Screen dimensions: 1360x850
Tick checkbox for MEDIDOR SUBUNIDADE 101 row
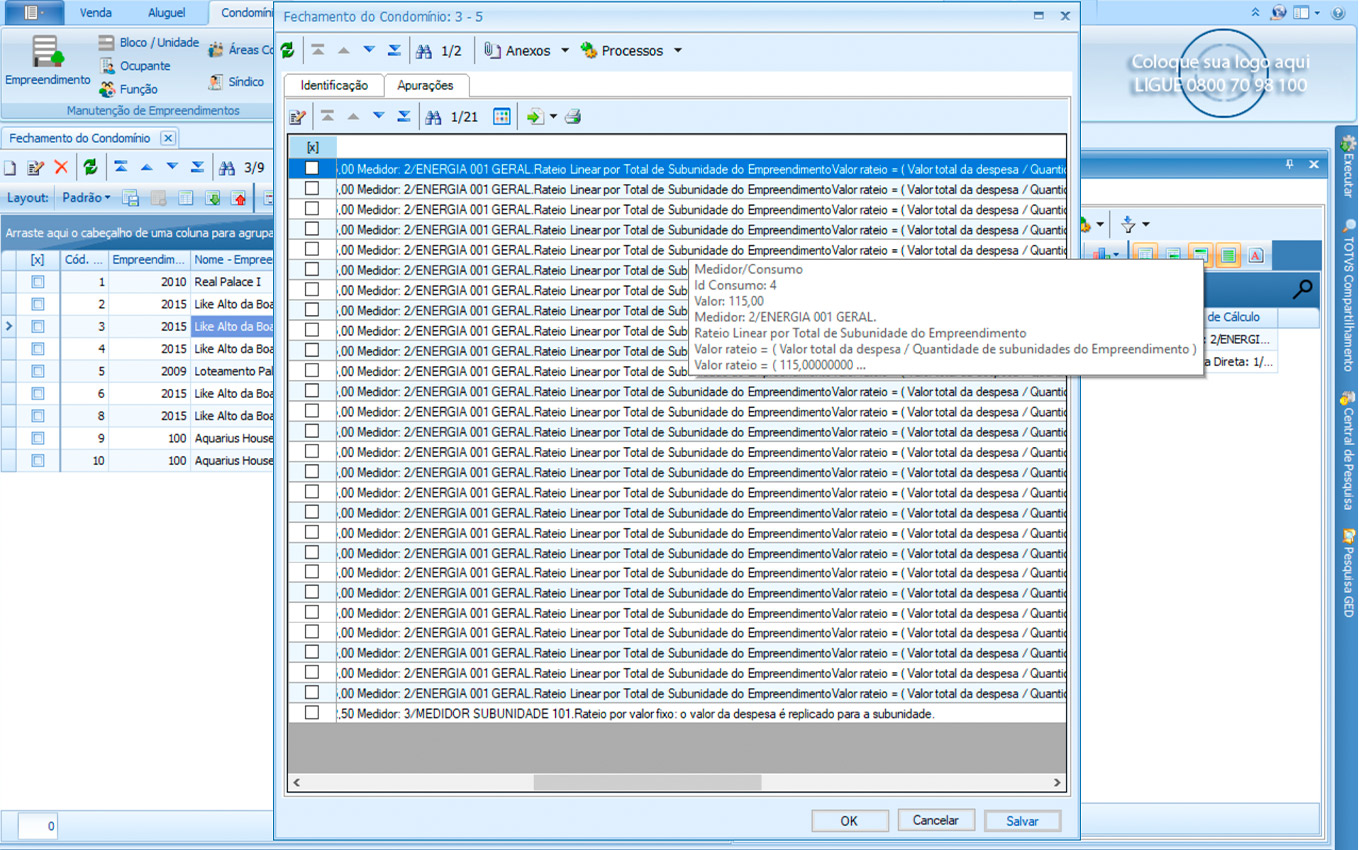pos(312,713)
